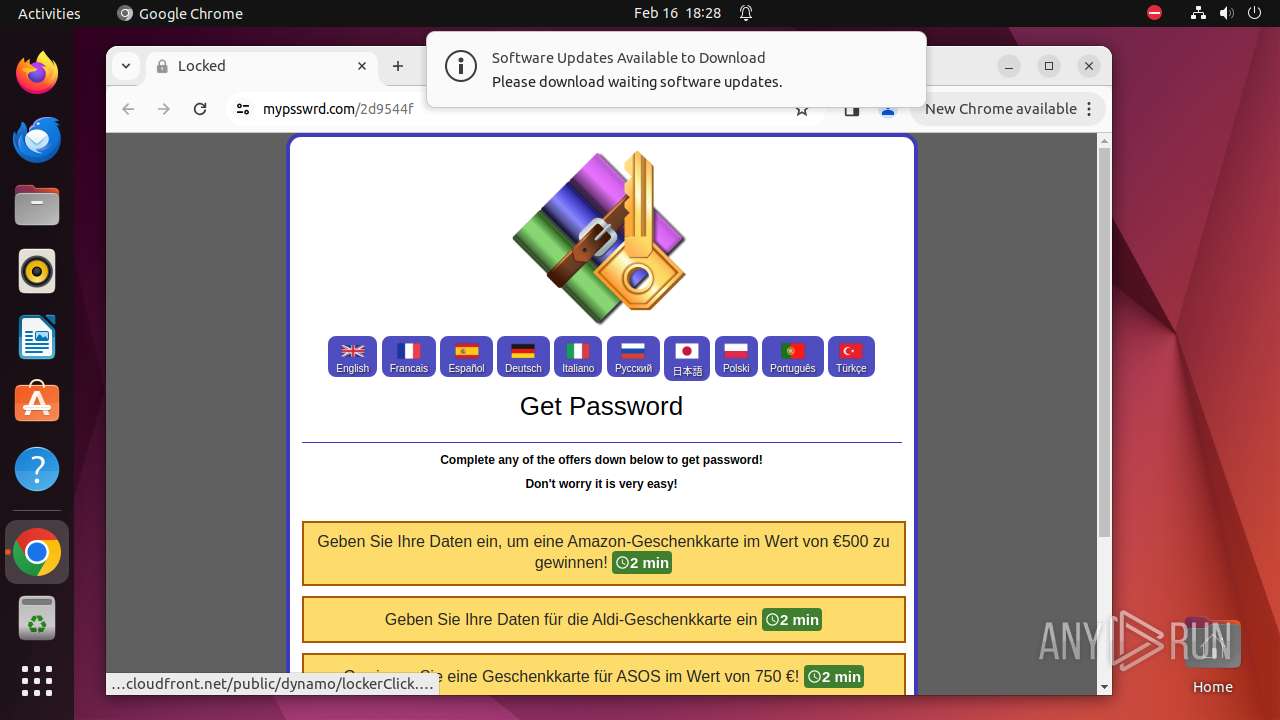Switch language to Italiano
The image size is (1280, 720).
578,357
